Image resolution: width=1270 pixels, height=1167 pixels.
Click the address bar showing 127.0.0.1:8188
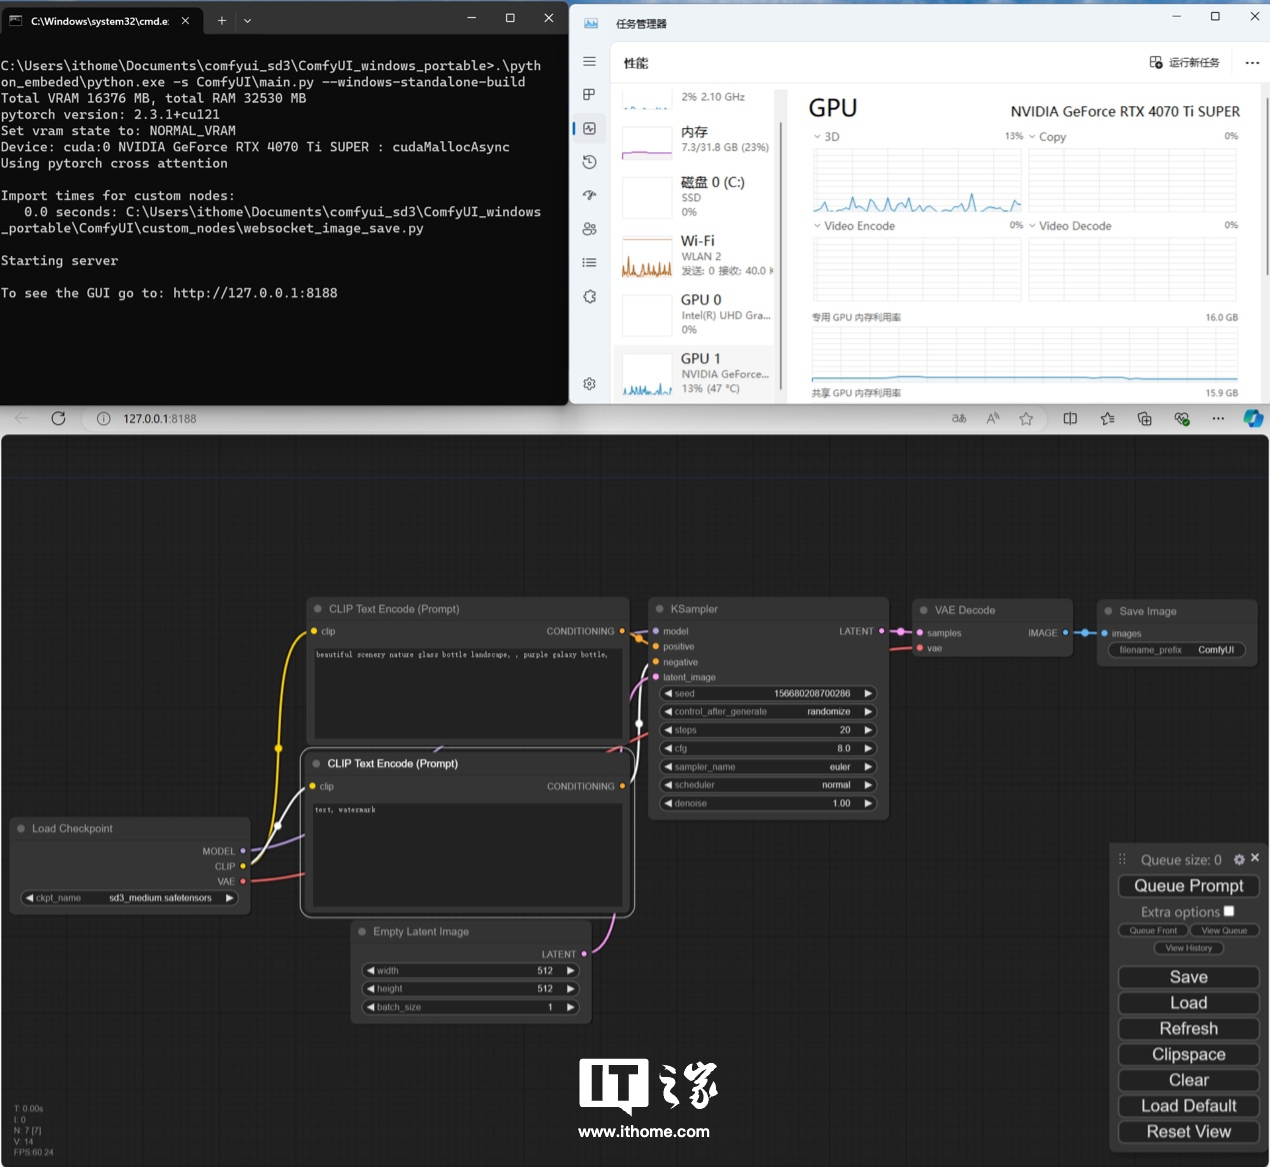click(x=160, y=419)
